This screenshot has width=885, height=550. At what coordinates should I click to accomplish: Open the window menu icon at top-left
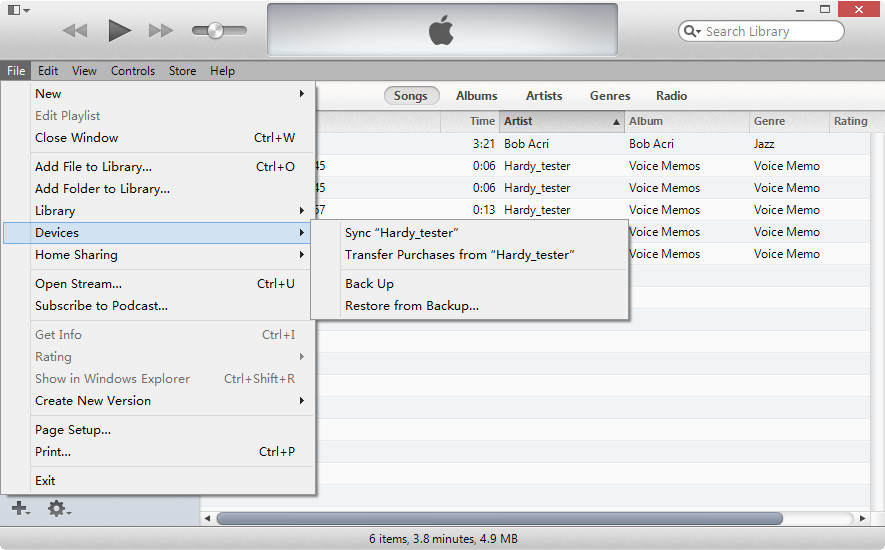click(x=19, y=10)
